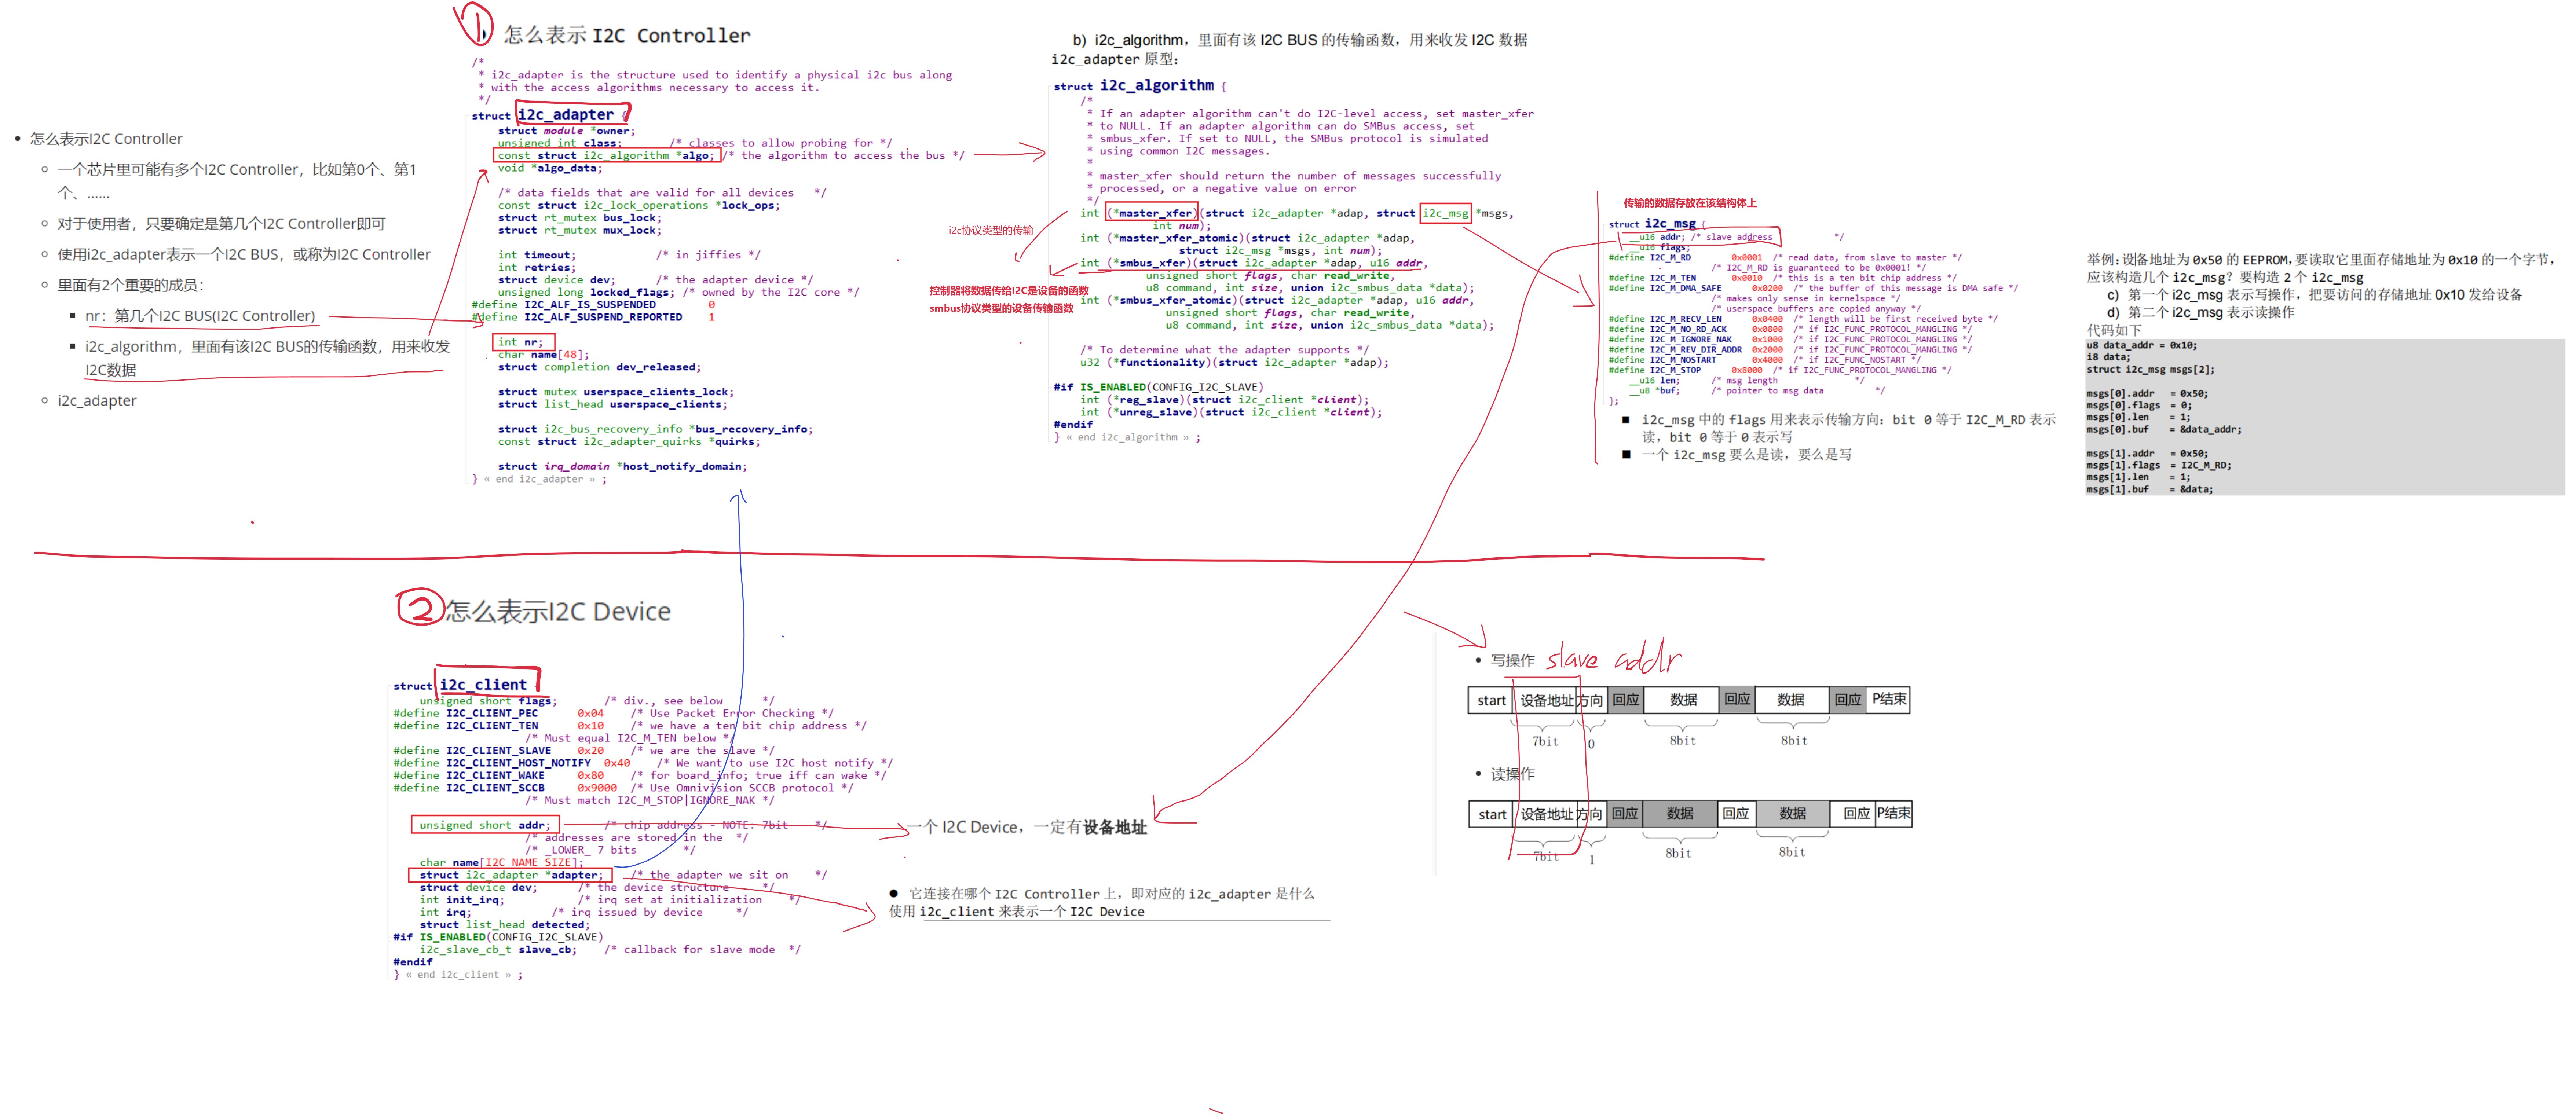2576x1115 pixels.
Task: Click the line "i2c_slave_cb_t slave_cb;"
Action: (x=498, y=950)
